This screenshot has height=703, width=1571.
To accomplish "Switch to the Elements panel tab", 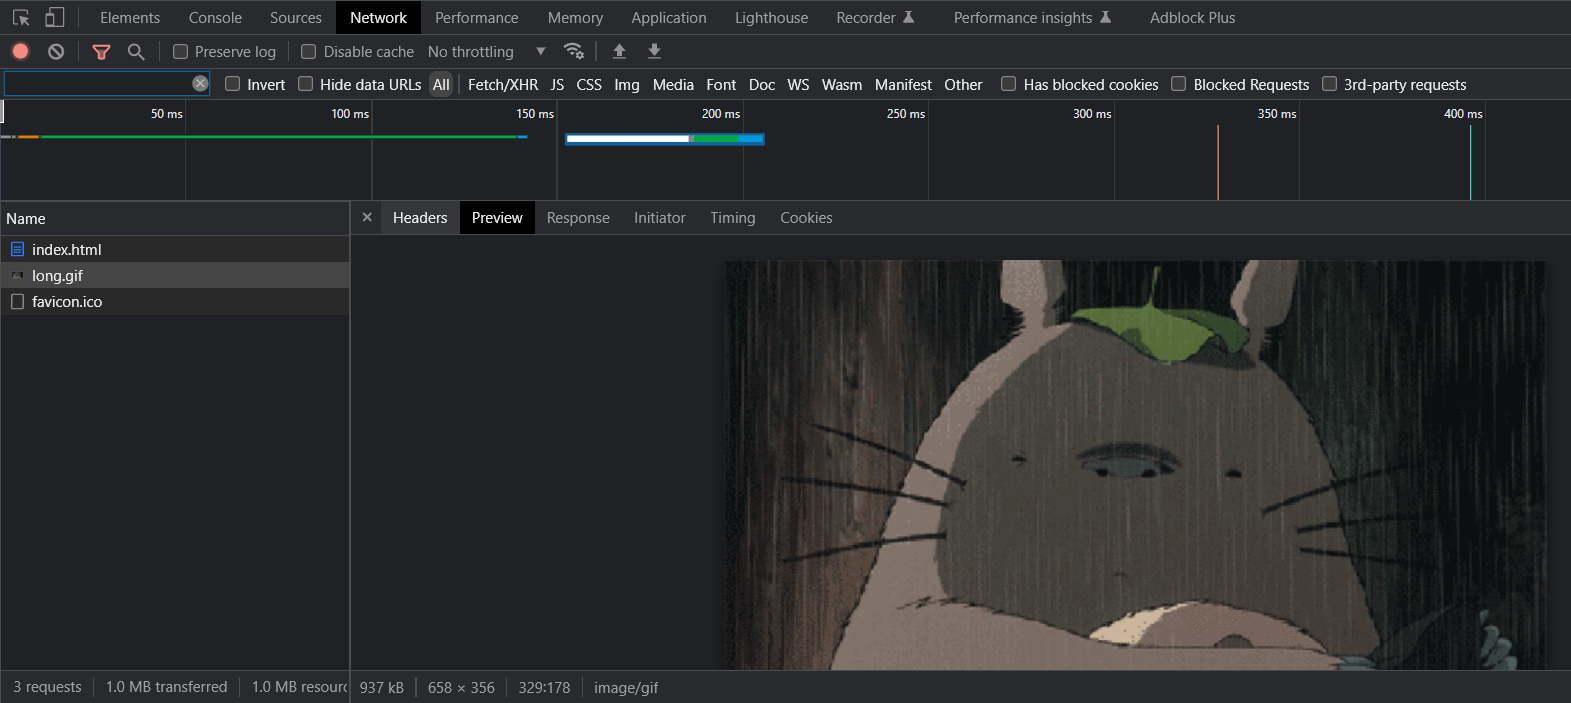I will point(130,17).
